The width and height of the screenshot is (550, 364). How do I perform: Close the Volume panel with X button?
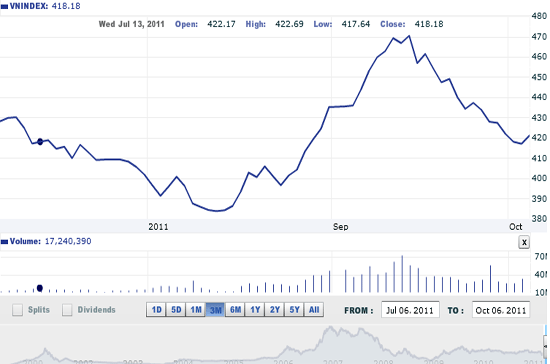524,242
